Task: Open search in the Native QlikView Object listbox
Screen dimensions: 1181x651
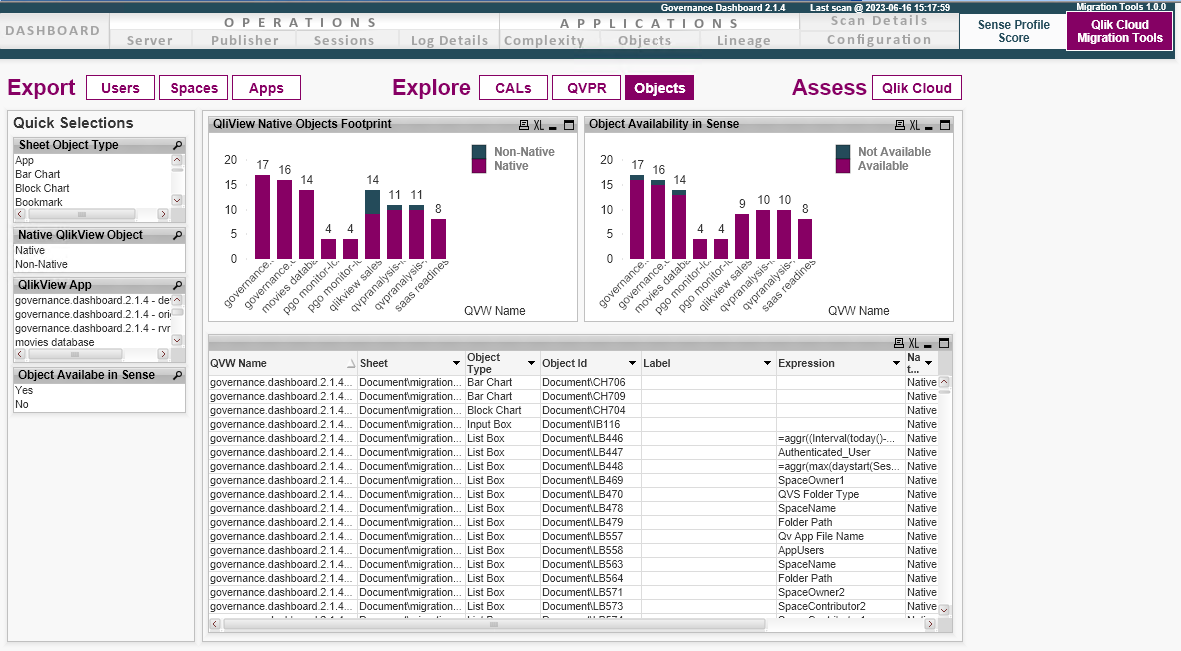Action: point(176,234)
